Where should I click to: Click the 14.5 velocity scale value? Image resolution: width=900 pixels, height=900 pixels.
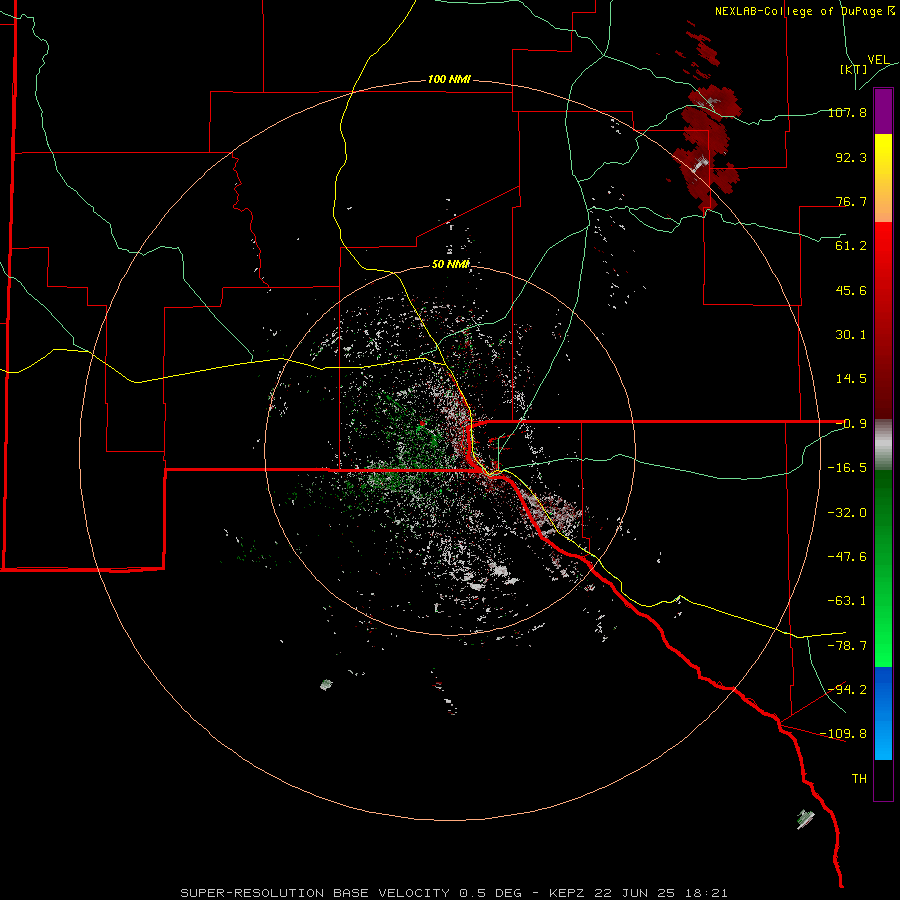851,379
